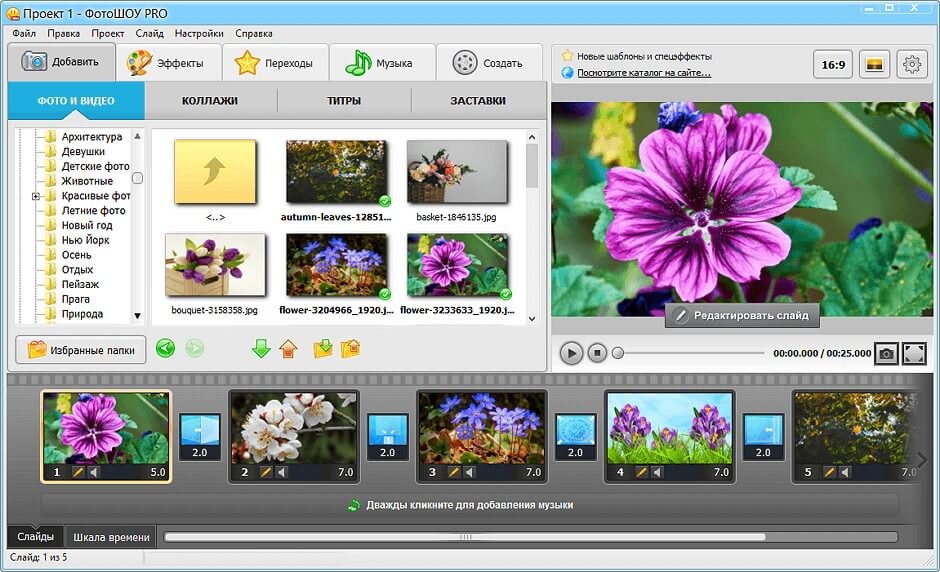This screenshot has height=572, width=940.
Task: Switch to the Шкала времени view
Action: (111, 537)
